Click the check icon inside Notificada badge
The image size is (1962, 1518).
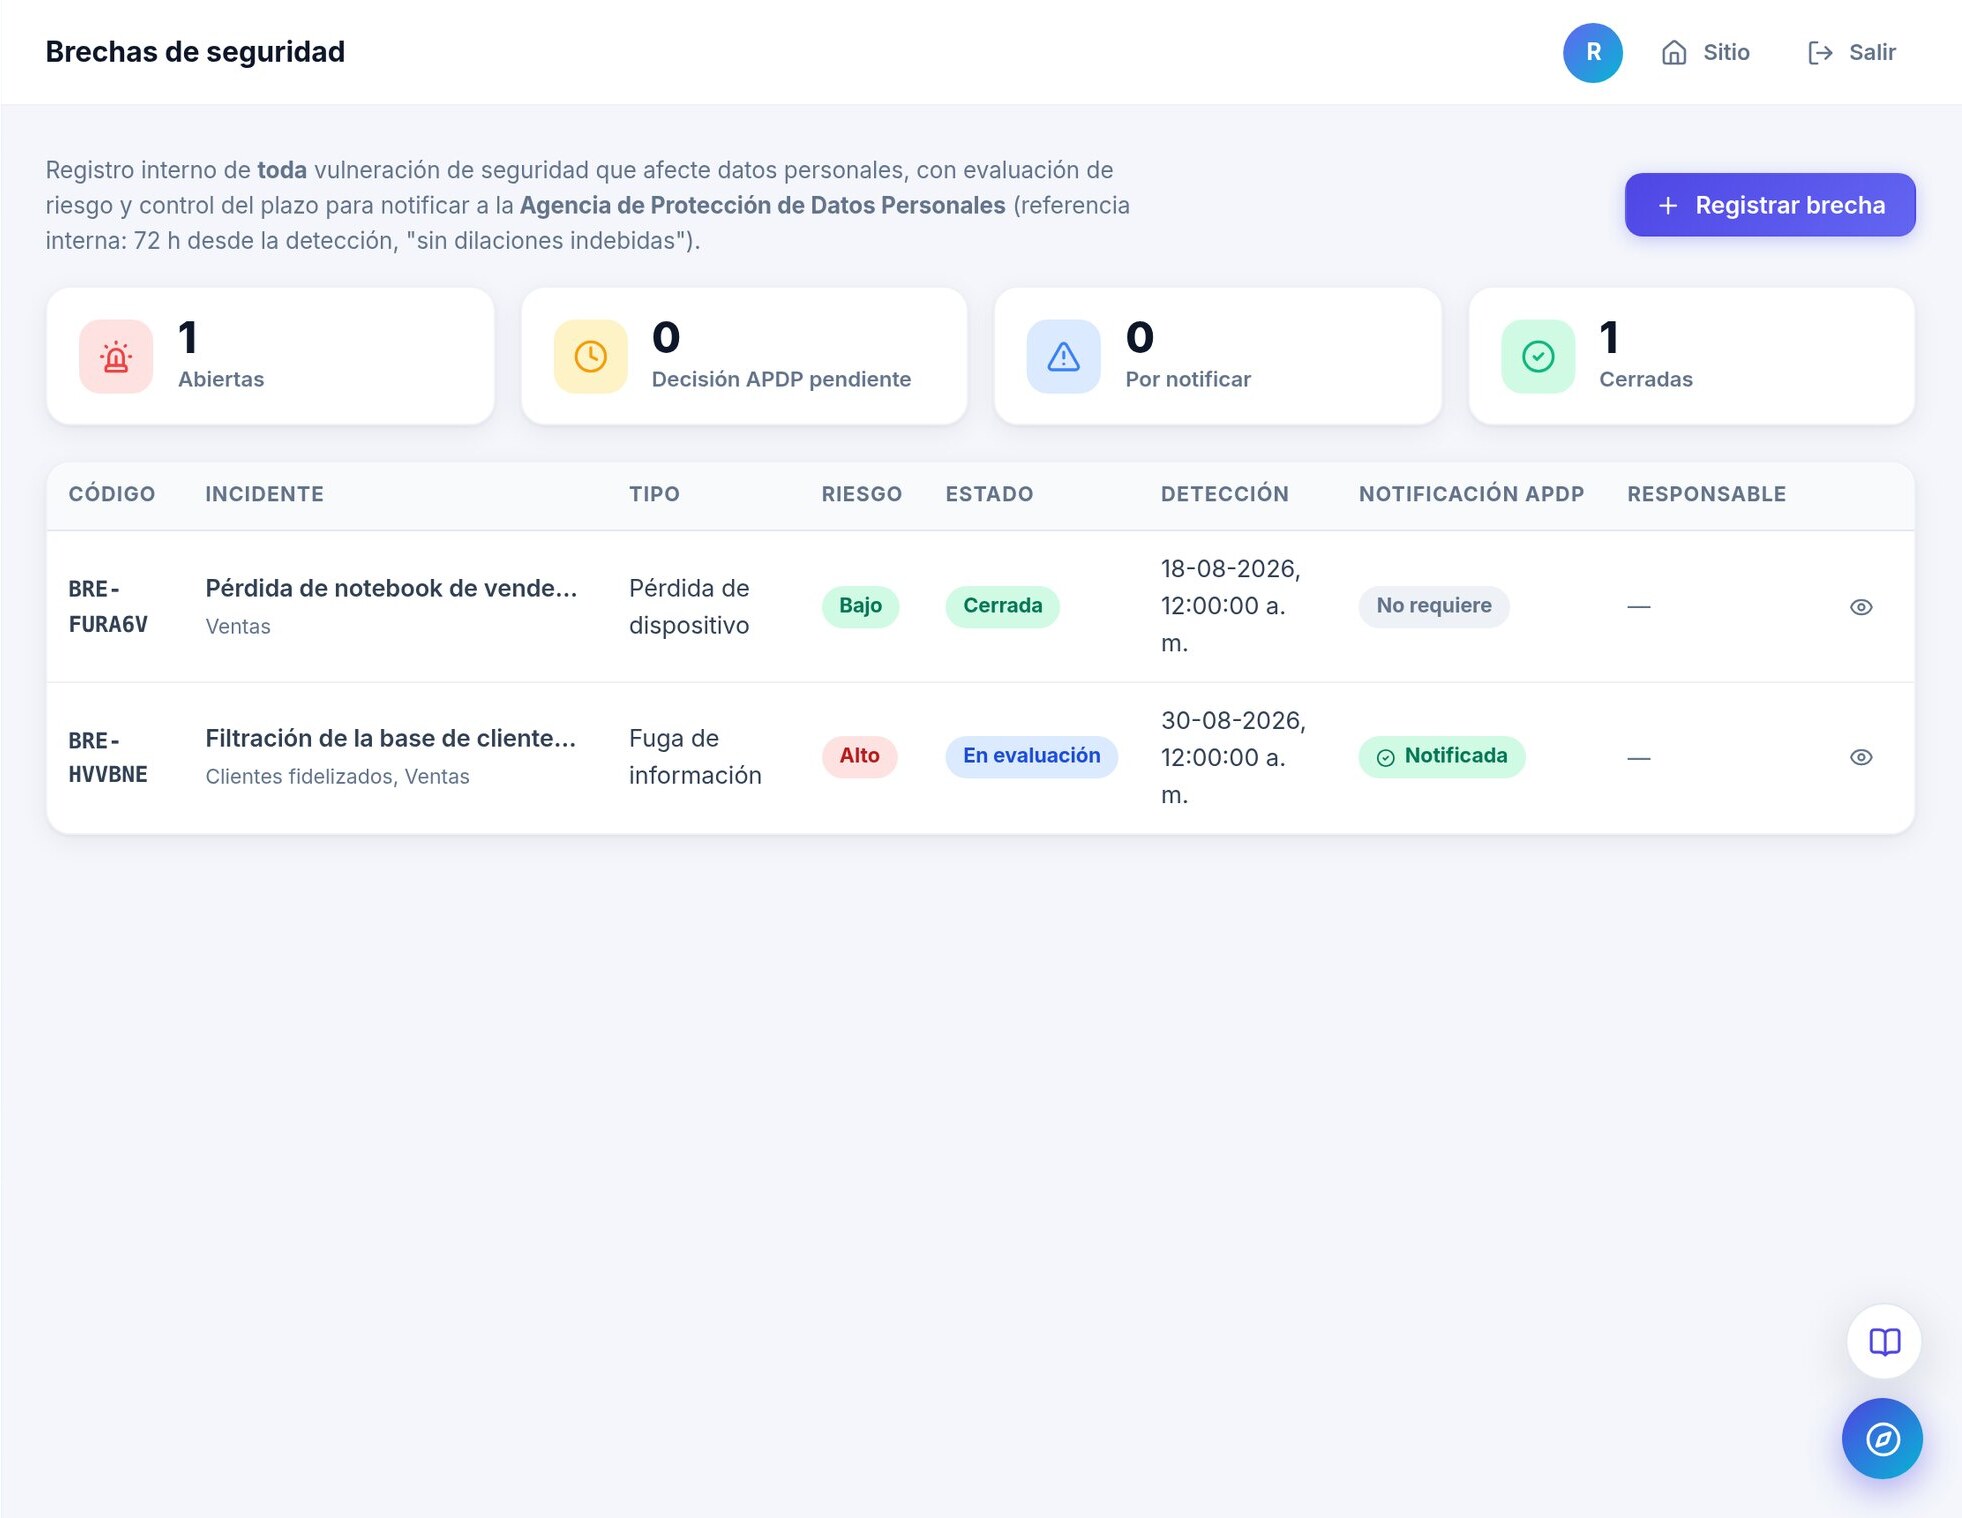(x=1385, y=758)
